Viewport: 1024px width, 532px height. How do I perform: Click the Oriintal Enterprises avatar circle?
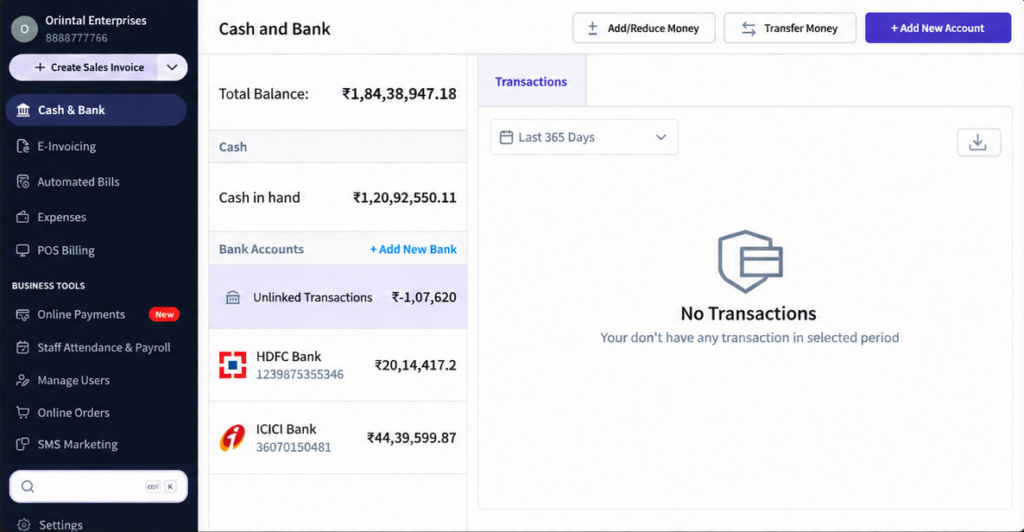pyautogui.click(x=24, y=29)
